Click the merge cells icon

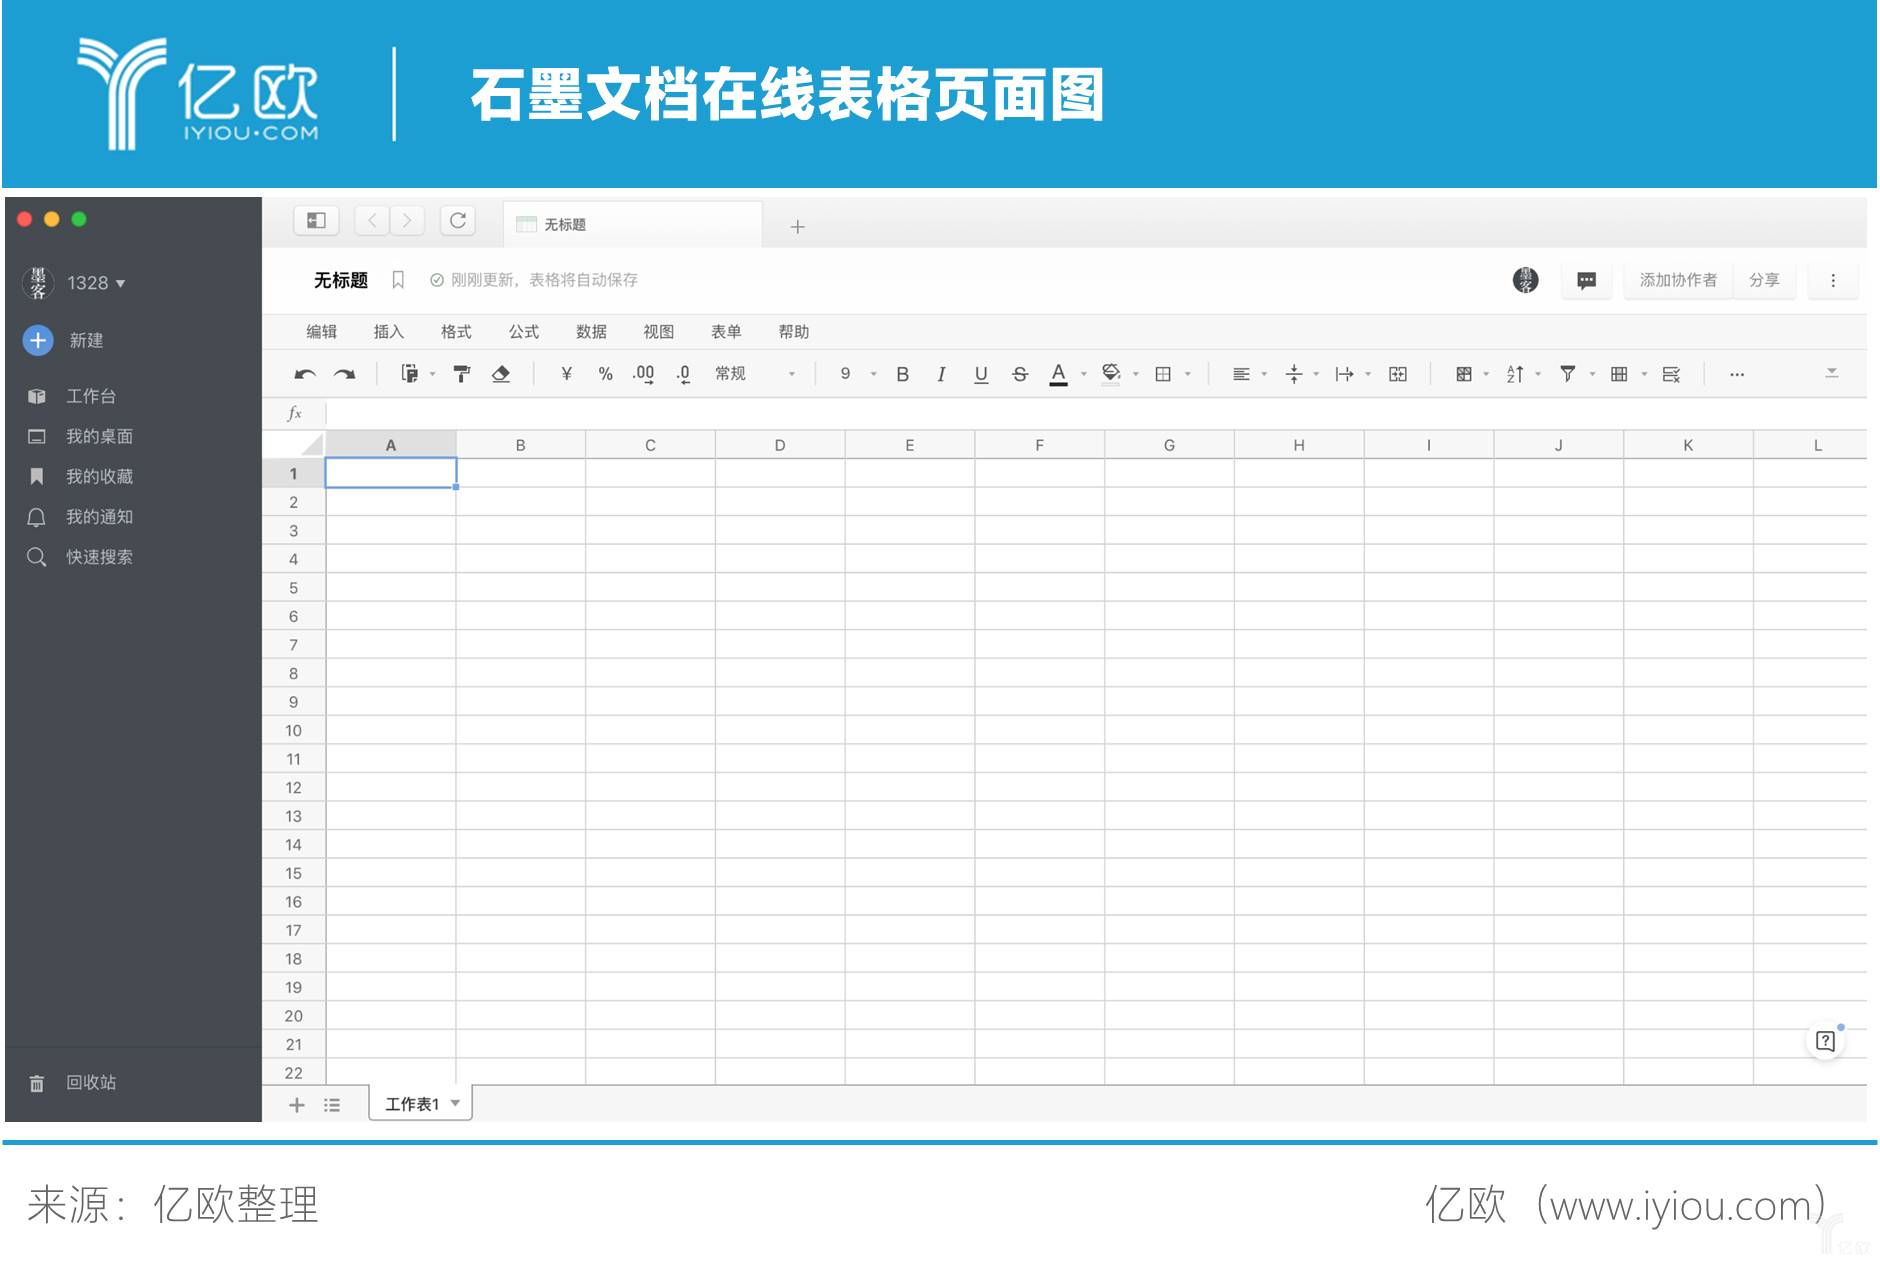[1398, 374]
